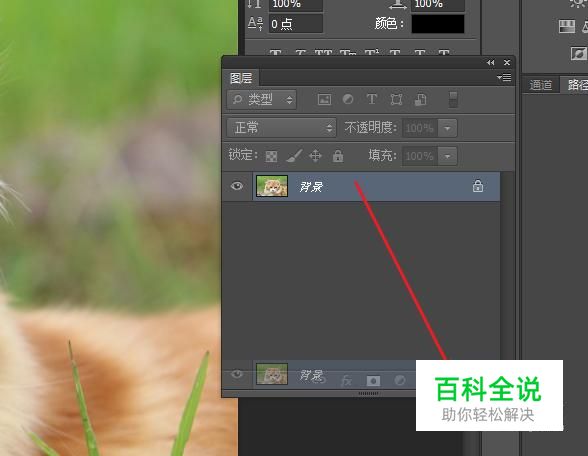Click lock icon on 背景 layer
Image resolution: width=588 pixels, height=456 pixels.
[x=478, y=186]
